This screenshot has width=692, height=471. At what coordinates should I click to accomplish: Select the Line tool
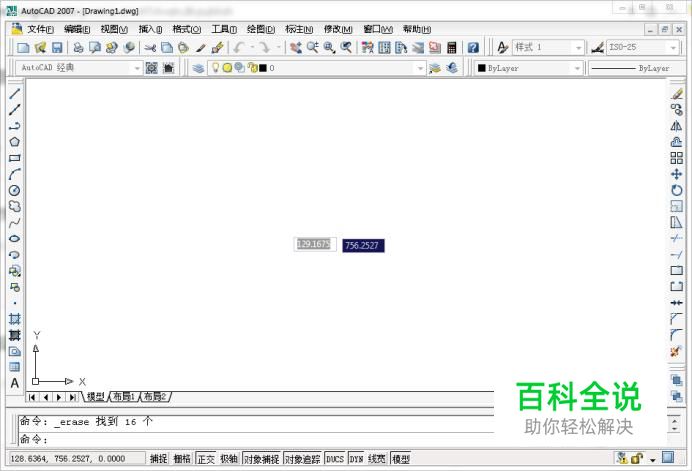[x=15, y=94]
